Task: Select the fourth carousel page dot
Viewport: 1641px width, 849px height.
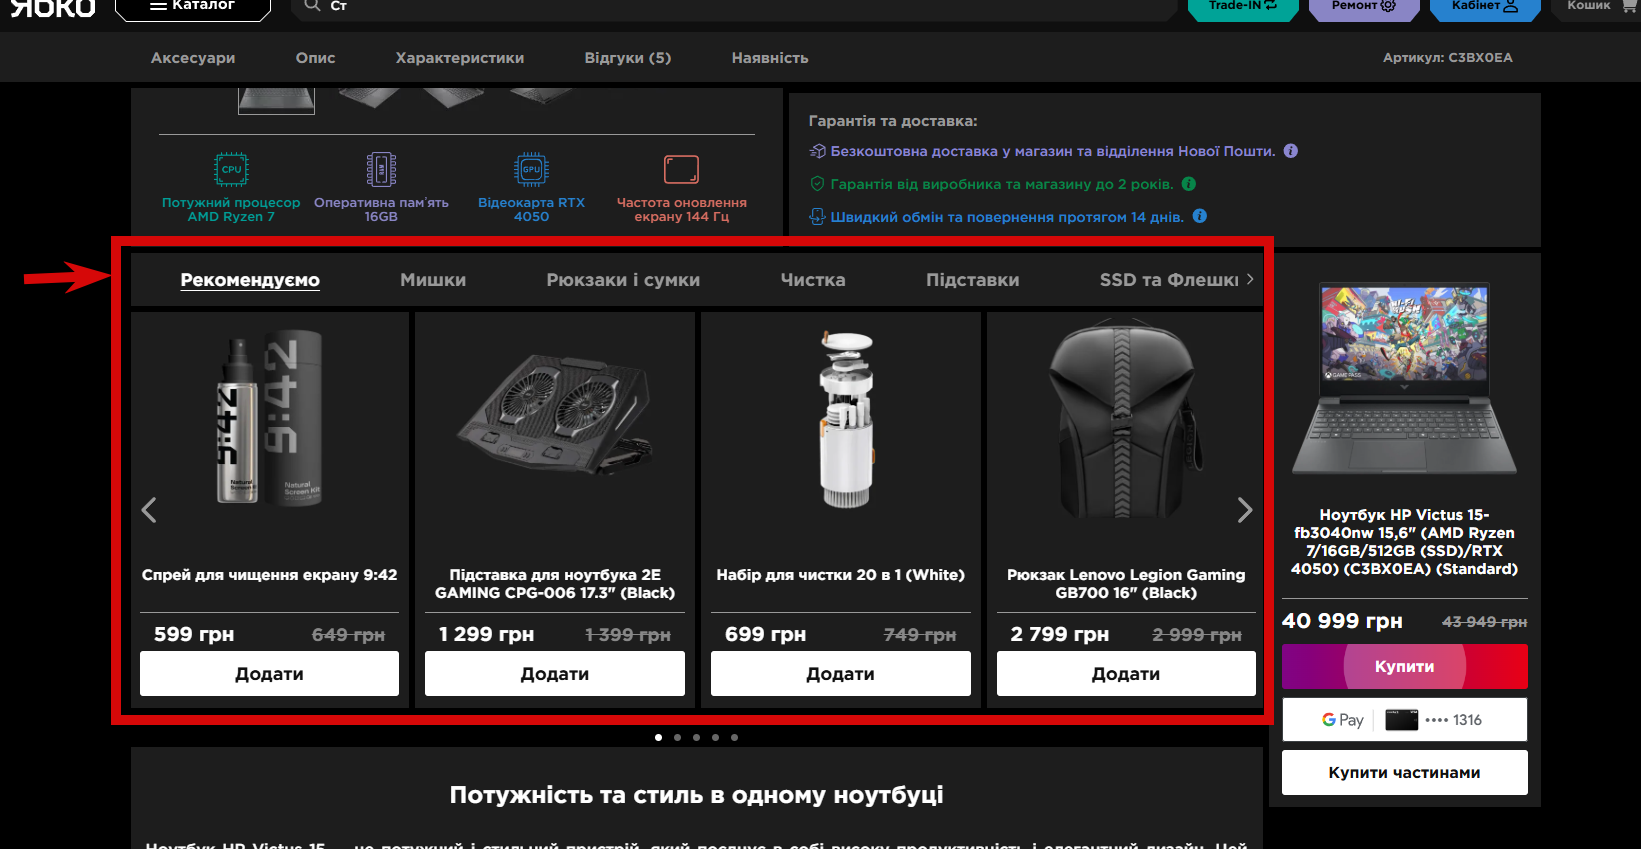Action: (x=715, y=737)
